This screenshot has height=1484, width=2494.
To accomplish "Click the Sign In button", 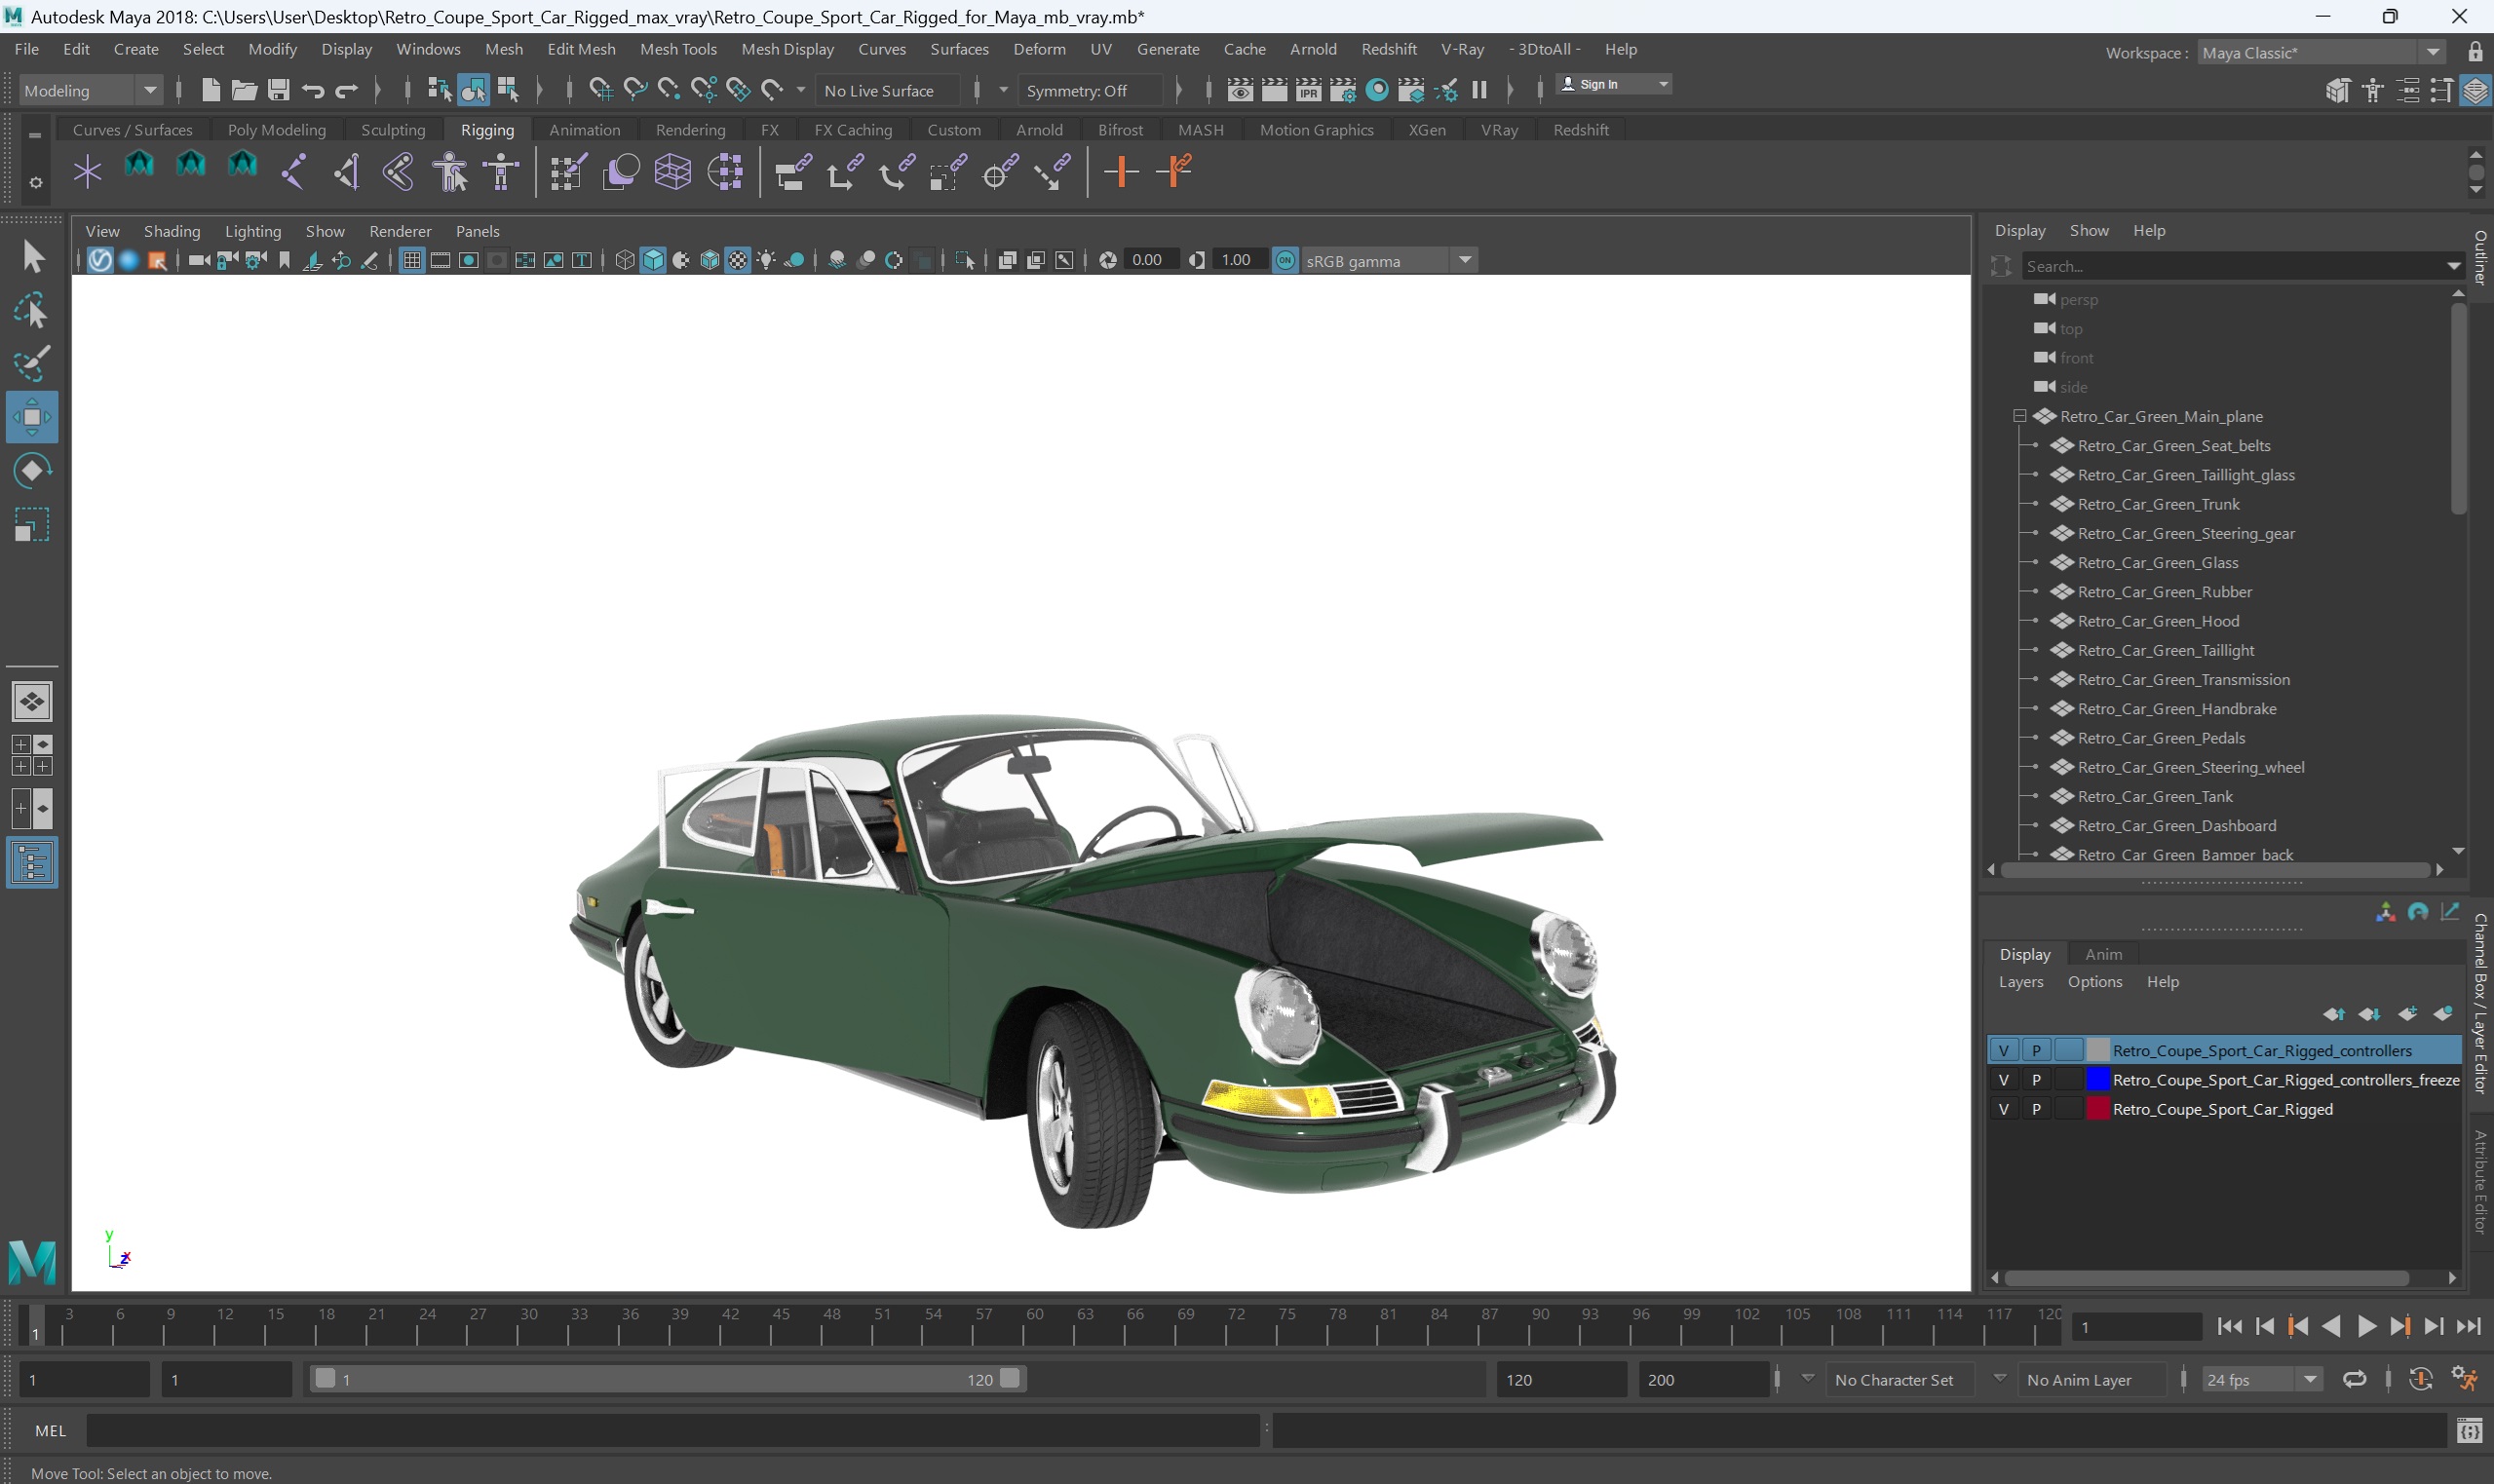I will pos(1613,84).
